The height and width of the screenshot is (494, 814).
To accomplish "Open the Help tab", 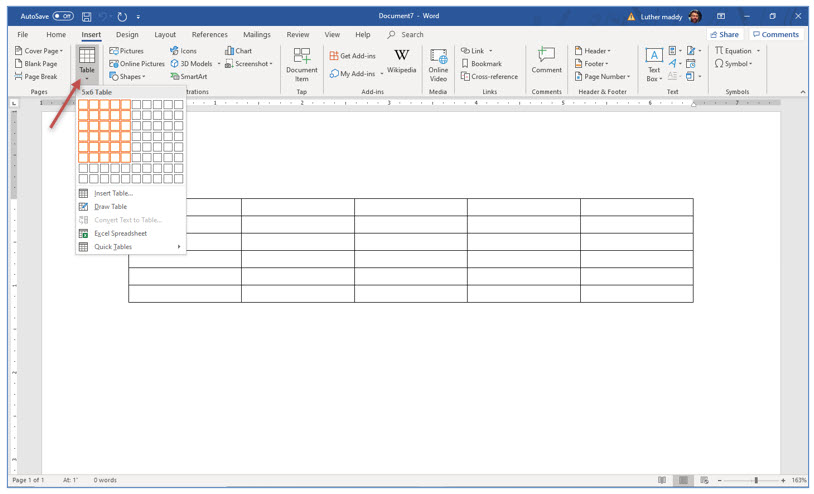I will point(363,34).
